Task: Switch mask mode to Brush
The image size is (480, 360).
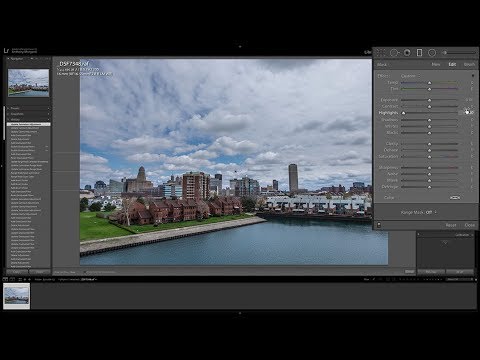Action: [x=469, y=64]
